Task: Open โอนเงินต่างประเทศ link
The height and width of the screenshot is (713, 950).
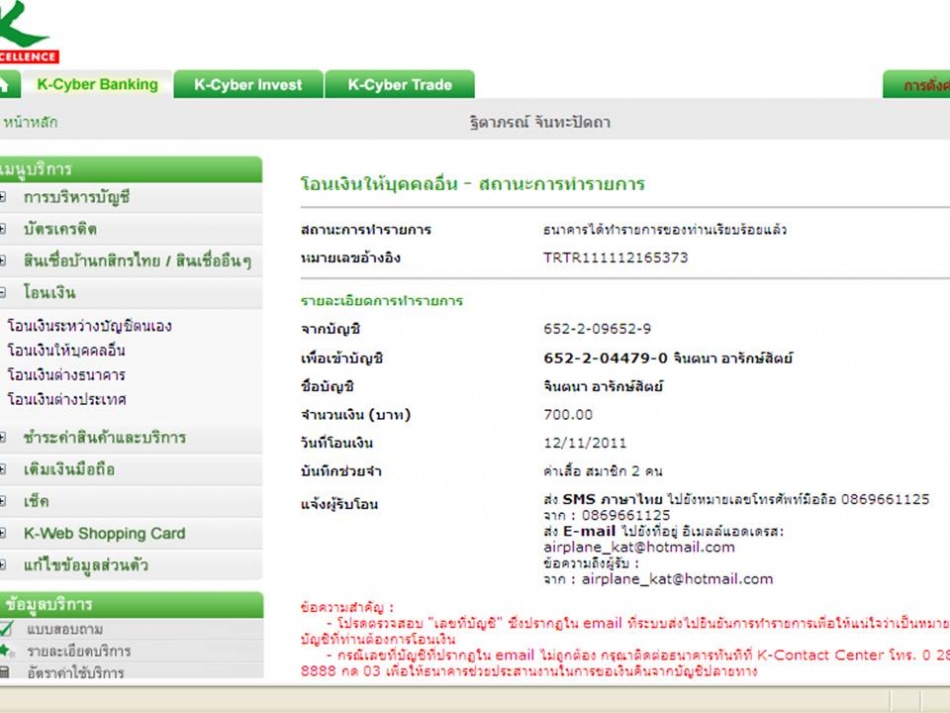Action: 66,400
